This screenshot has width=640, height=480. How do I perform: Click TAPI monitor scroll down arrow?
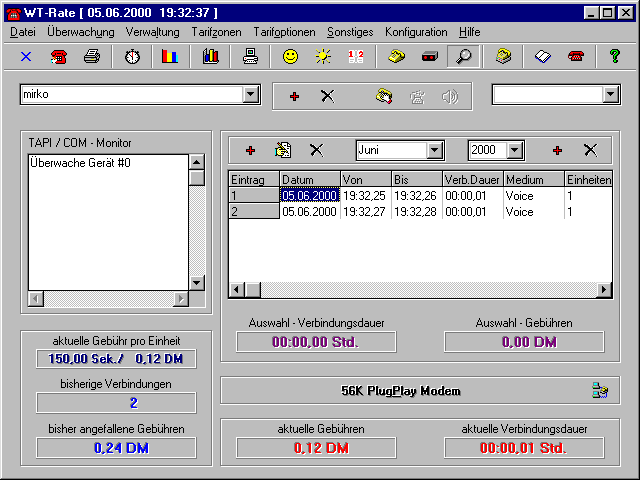tap(197, 282)
